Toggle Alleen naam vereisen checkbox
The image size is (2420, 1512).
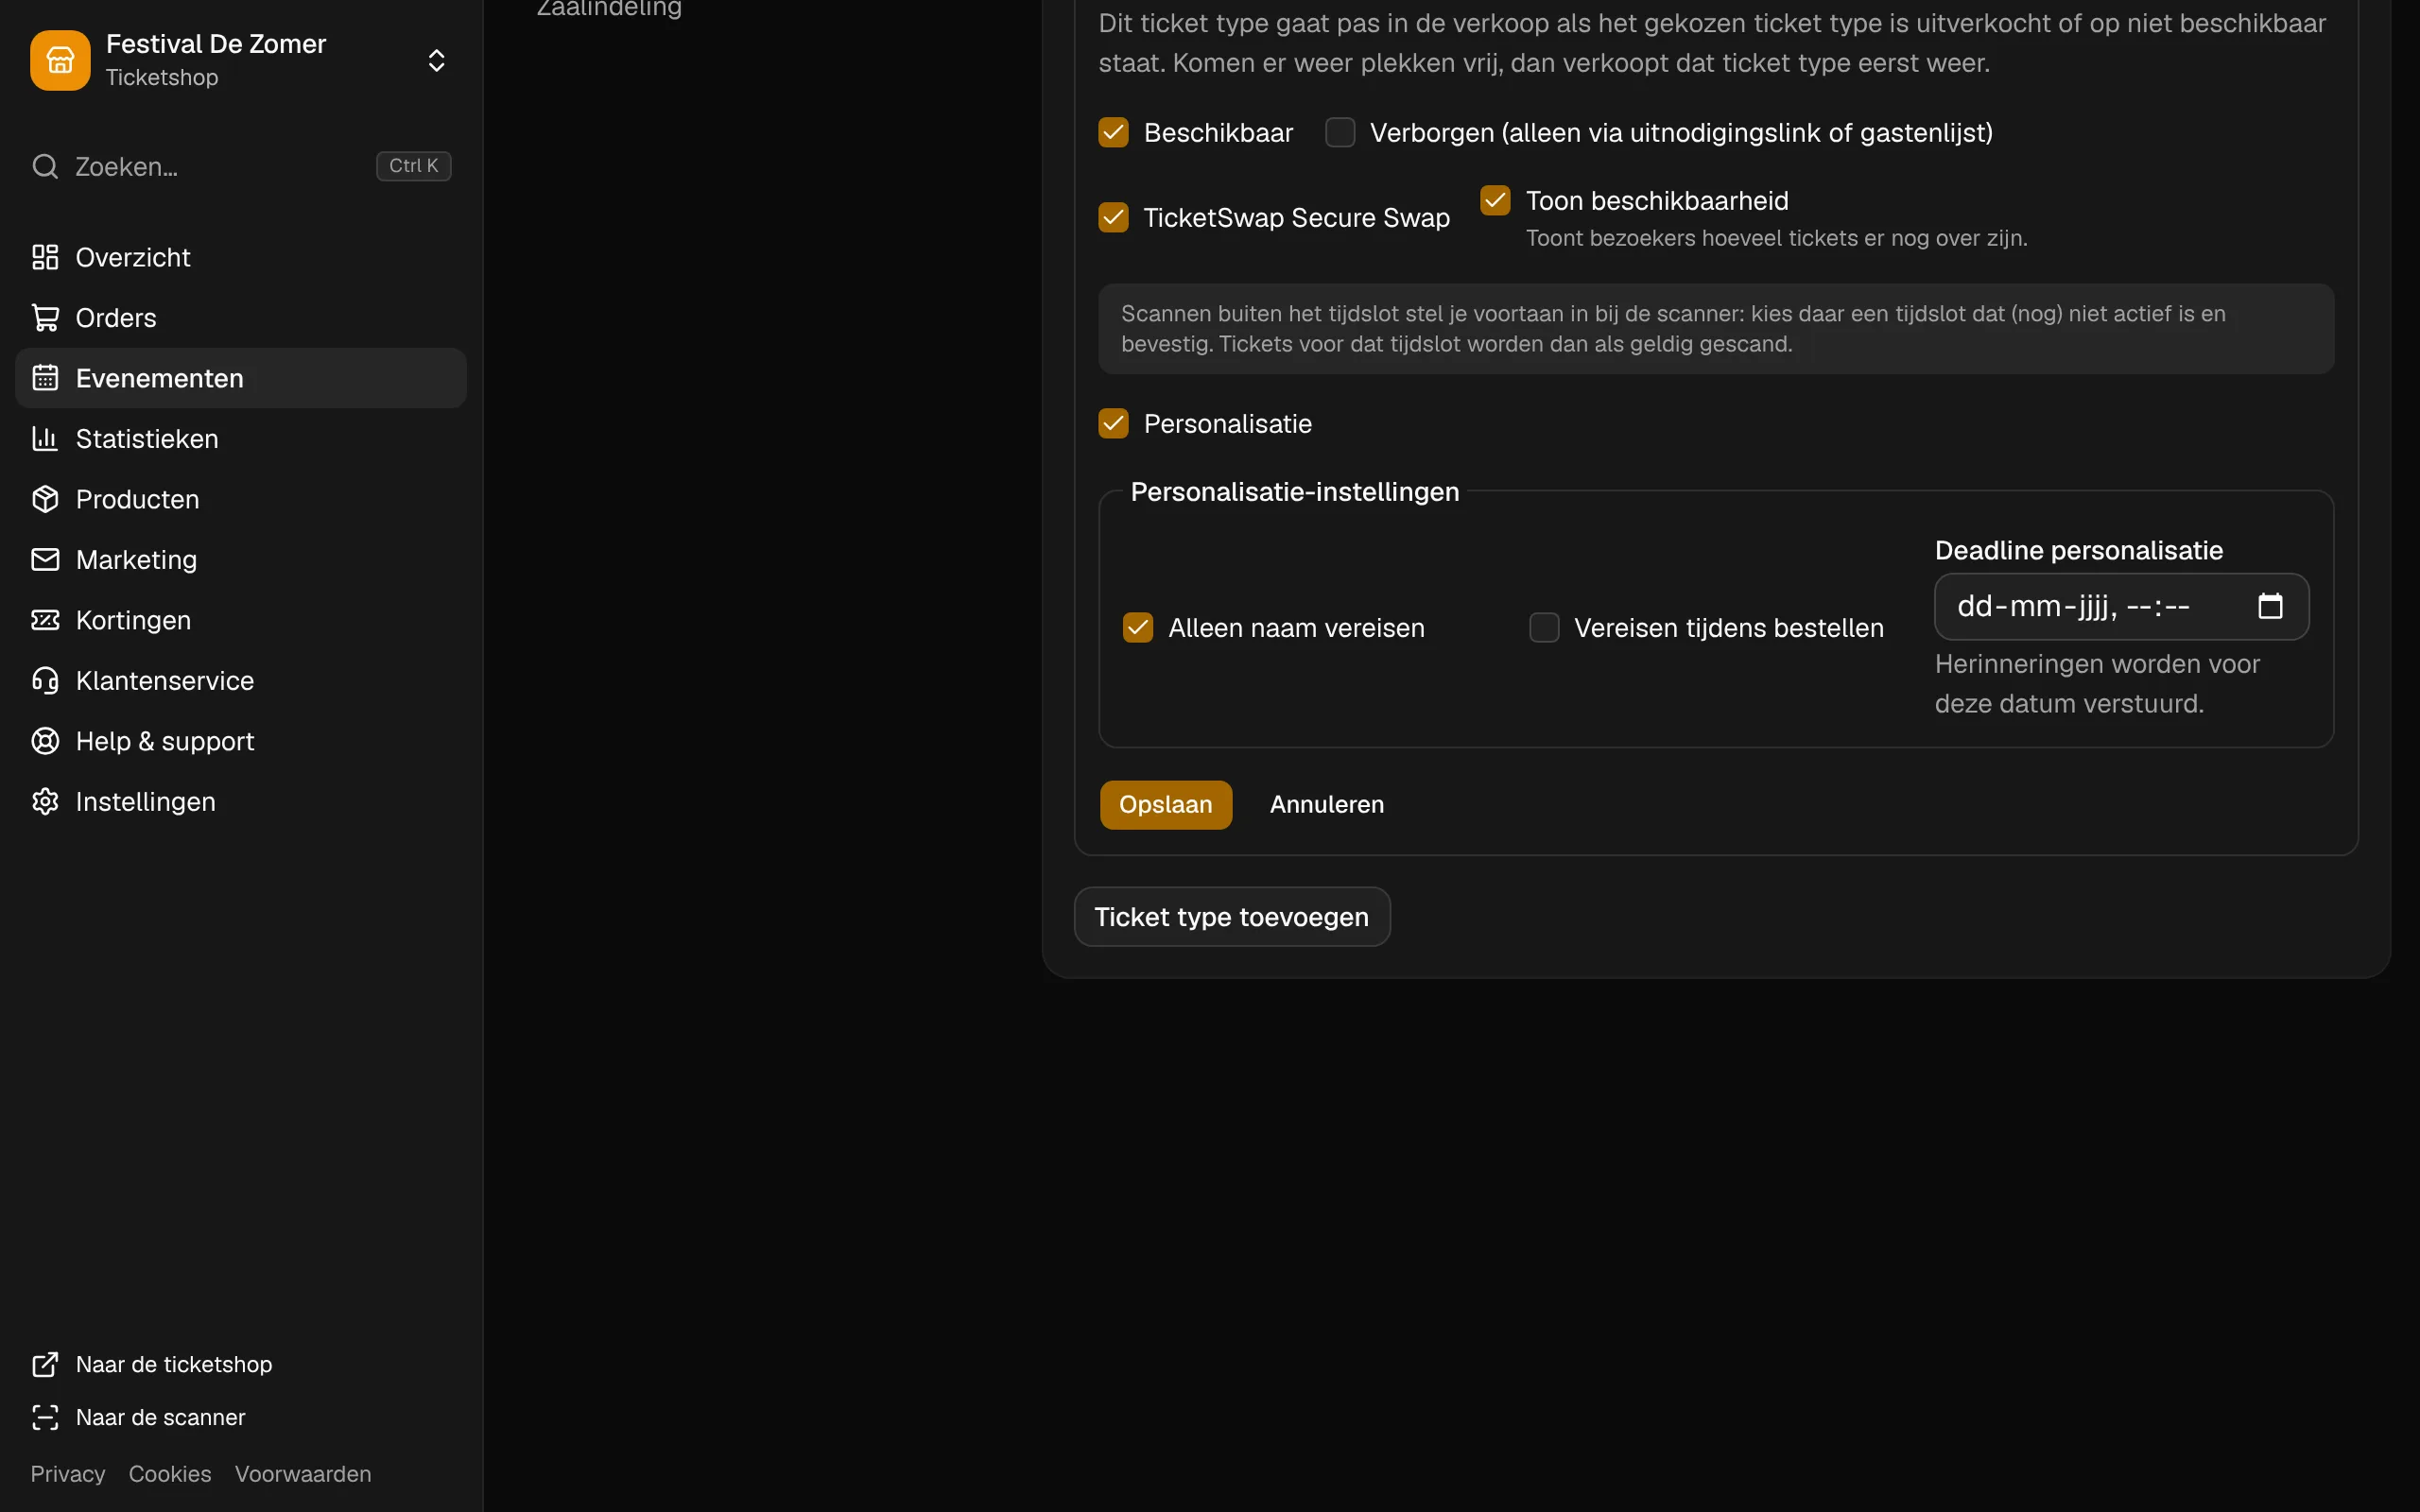[x=1138, y=628]
